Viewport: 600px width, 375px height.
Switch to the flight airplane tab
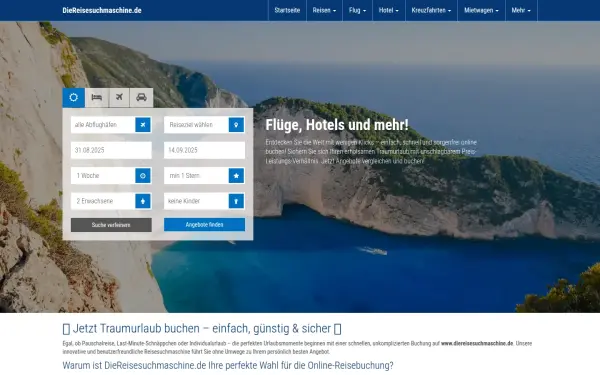pos(119,98)
